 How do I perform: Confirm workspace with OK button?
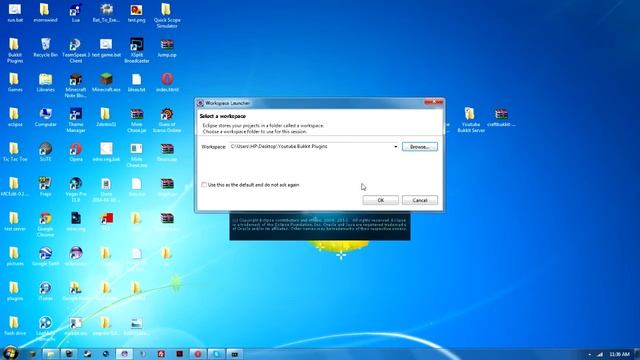click(x=380, y=200)
